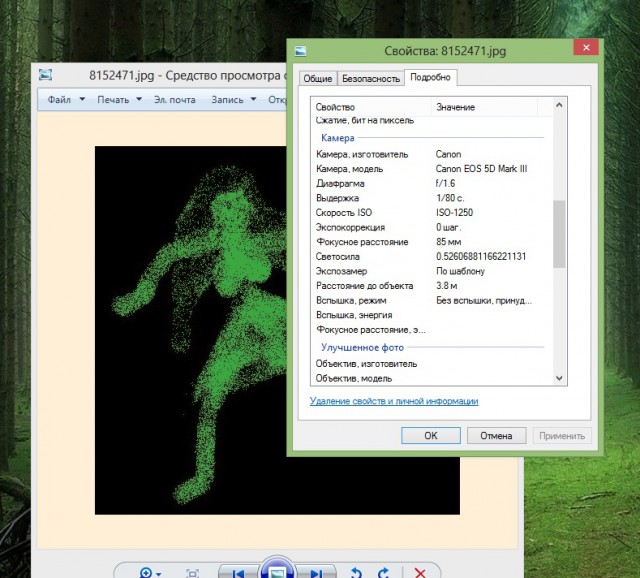640x578 pixels.
Task: Select the Выдержка property row
Action: (432, 198)
